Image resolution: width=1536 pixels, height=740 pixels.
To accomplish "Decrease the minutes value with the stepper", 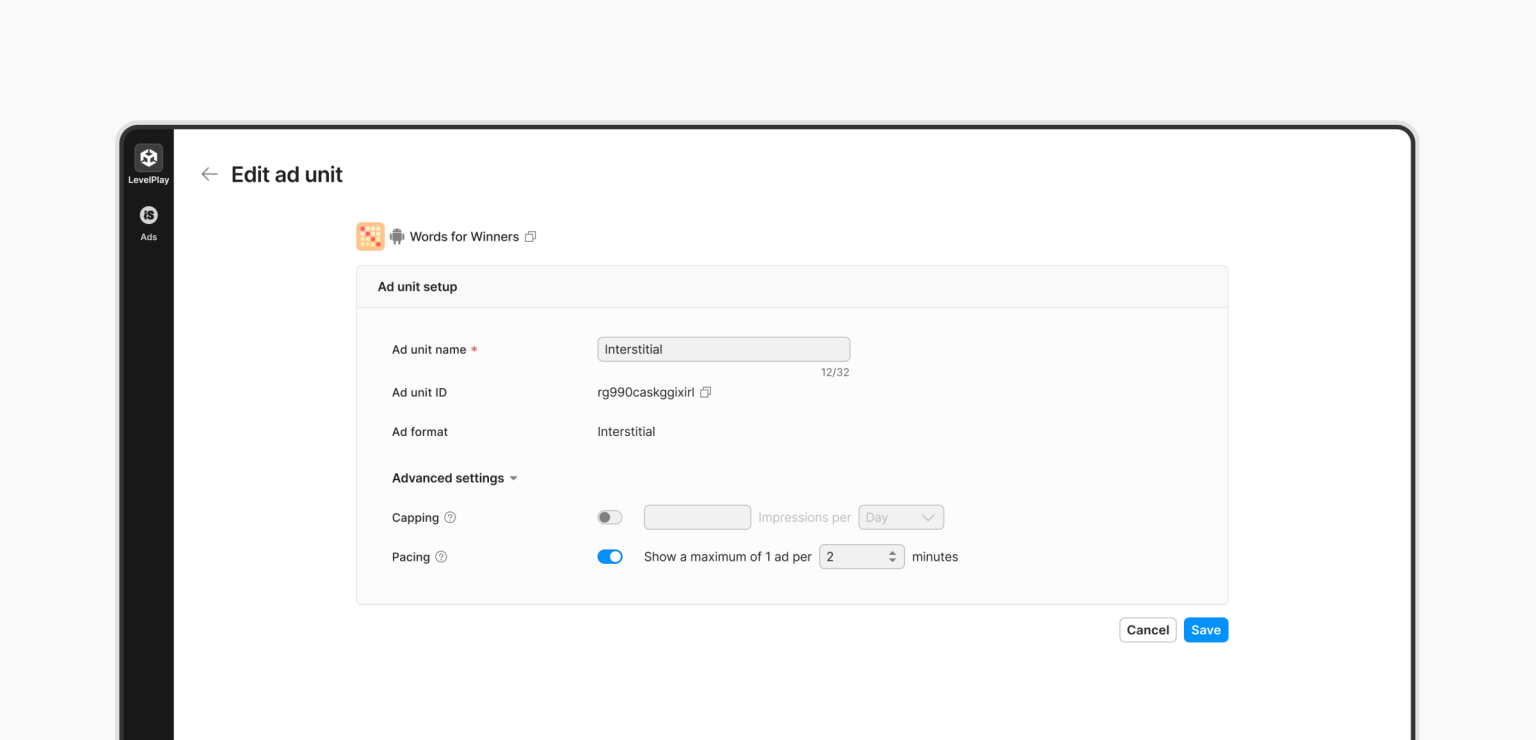I will click(x=890, y=560).
